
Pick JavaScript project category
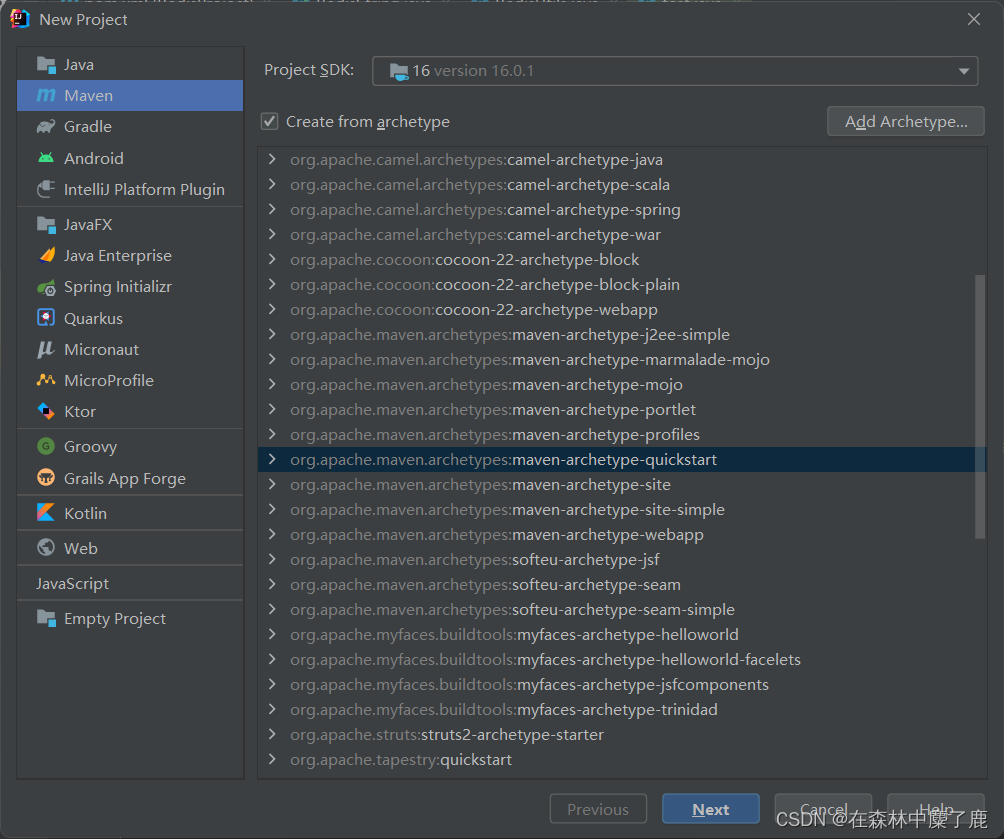coord(130,583)
